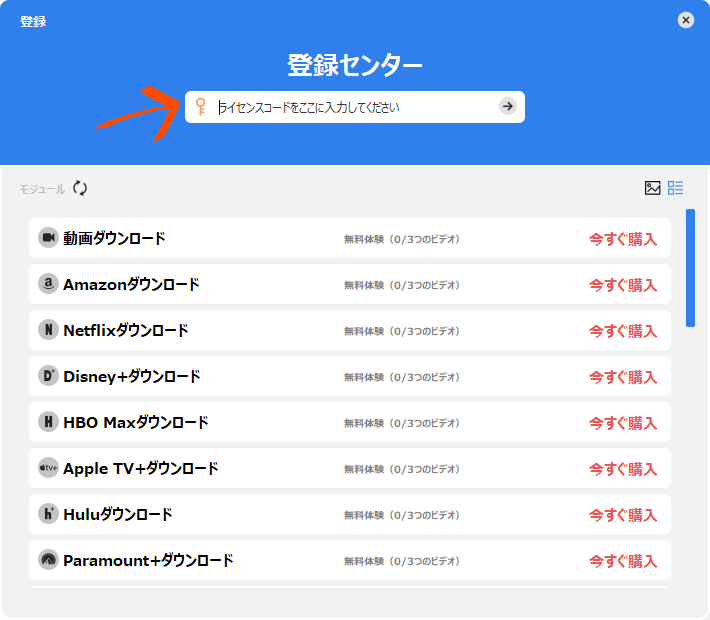Click the Amazon module icon
This screenshot has width=710, height=620.
pyautogui.click(x=48, y=284)
